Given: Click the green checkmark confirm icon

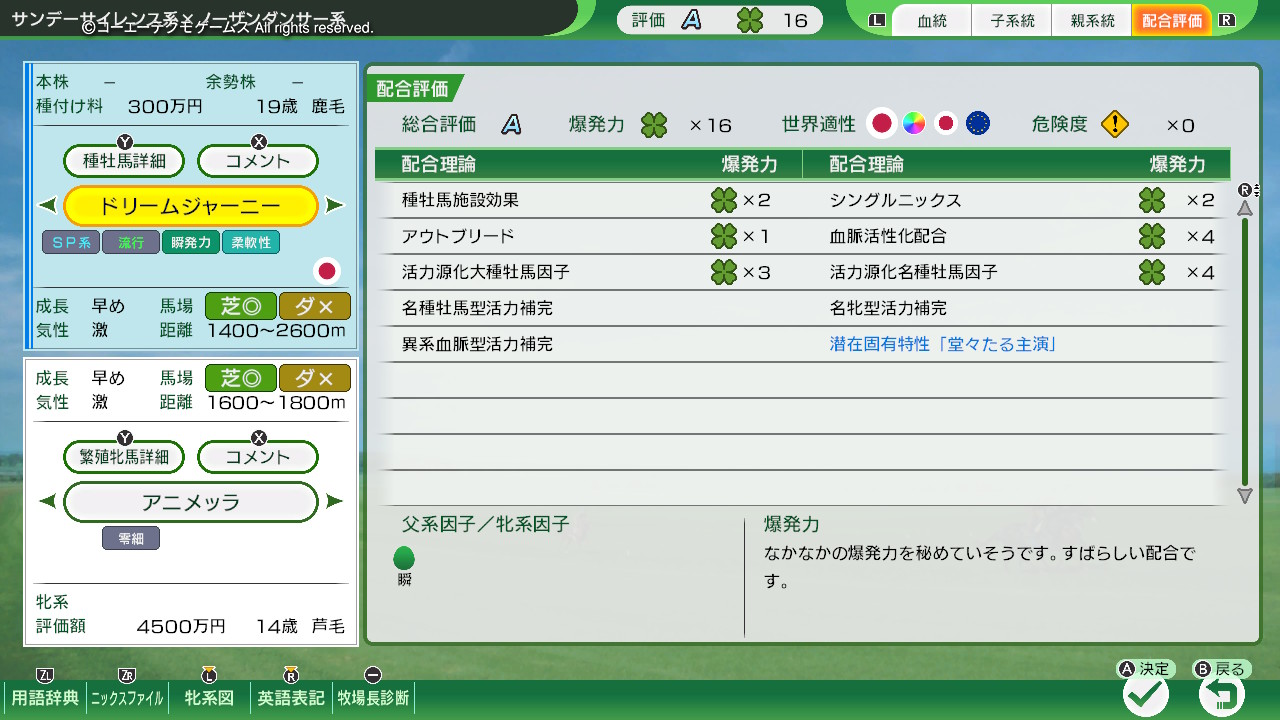Looking at the screenshot, I should (x=1146, y=694).
